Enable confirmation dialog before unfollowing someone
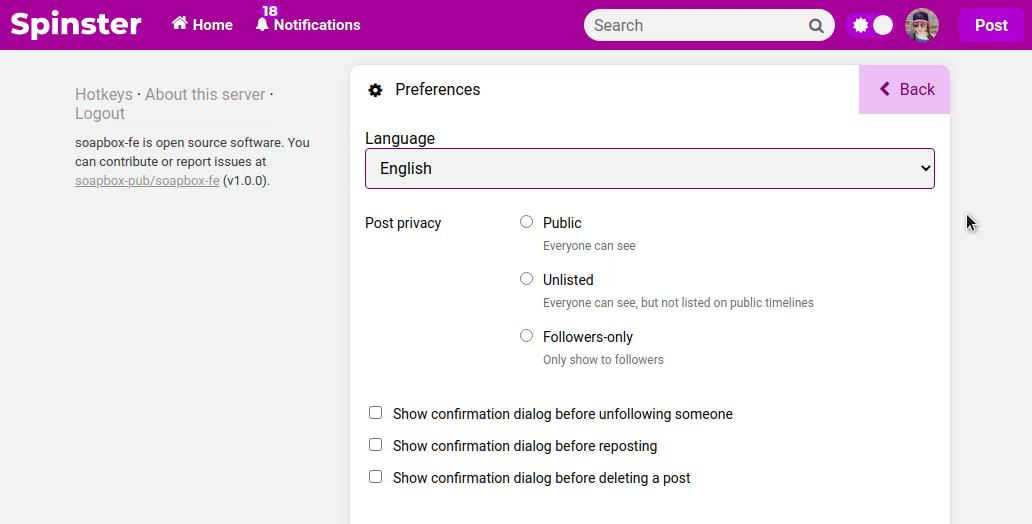This screenshot has height=524, width=1032. coord(375,413)
